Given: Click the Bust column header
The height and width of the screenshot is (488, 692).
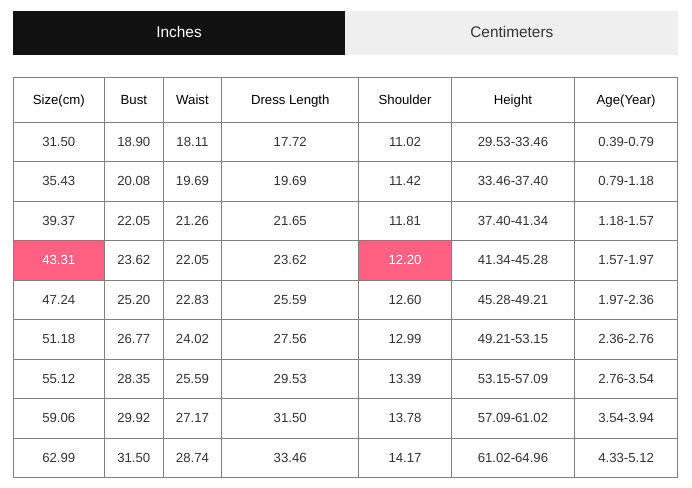Looking at the screenshot, I should [134, 100].
